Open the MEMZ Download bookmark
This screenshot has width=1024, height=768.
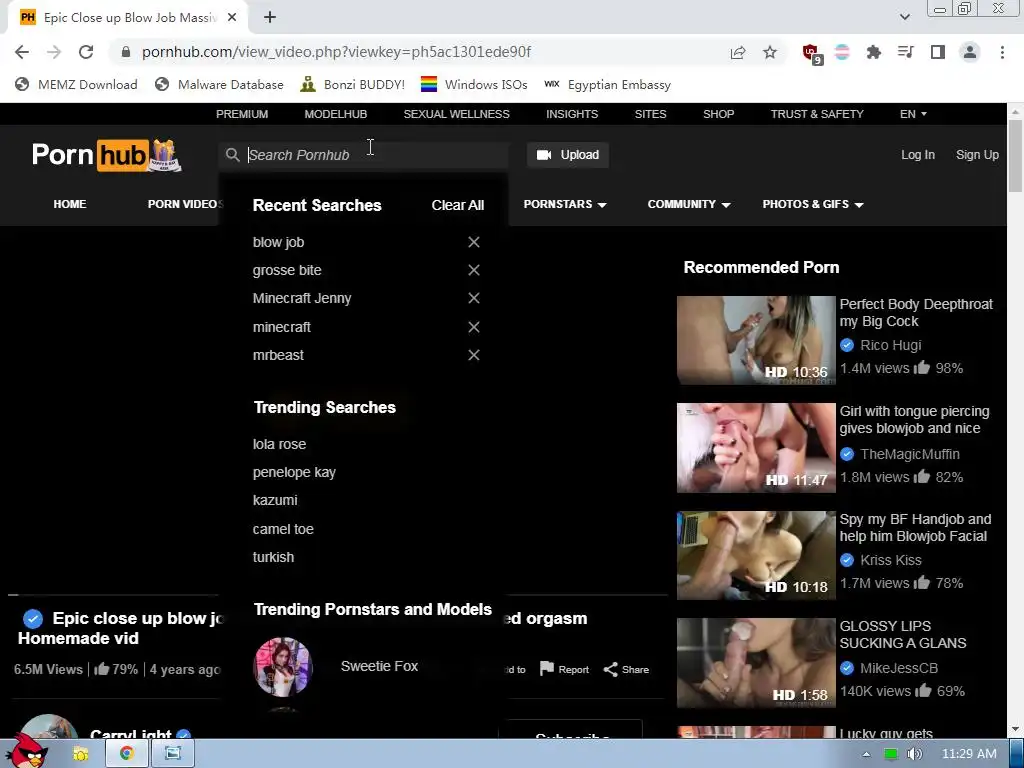76,84
